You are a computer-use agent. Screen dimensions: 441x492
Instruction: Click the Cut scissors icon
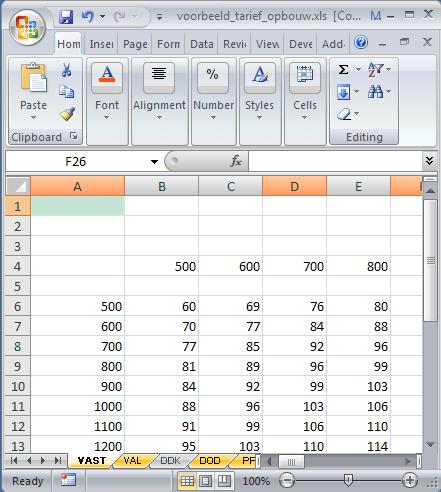tap(67, 70)
